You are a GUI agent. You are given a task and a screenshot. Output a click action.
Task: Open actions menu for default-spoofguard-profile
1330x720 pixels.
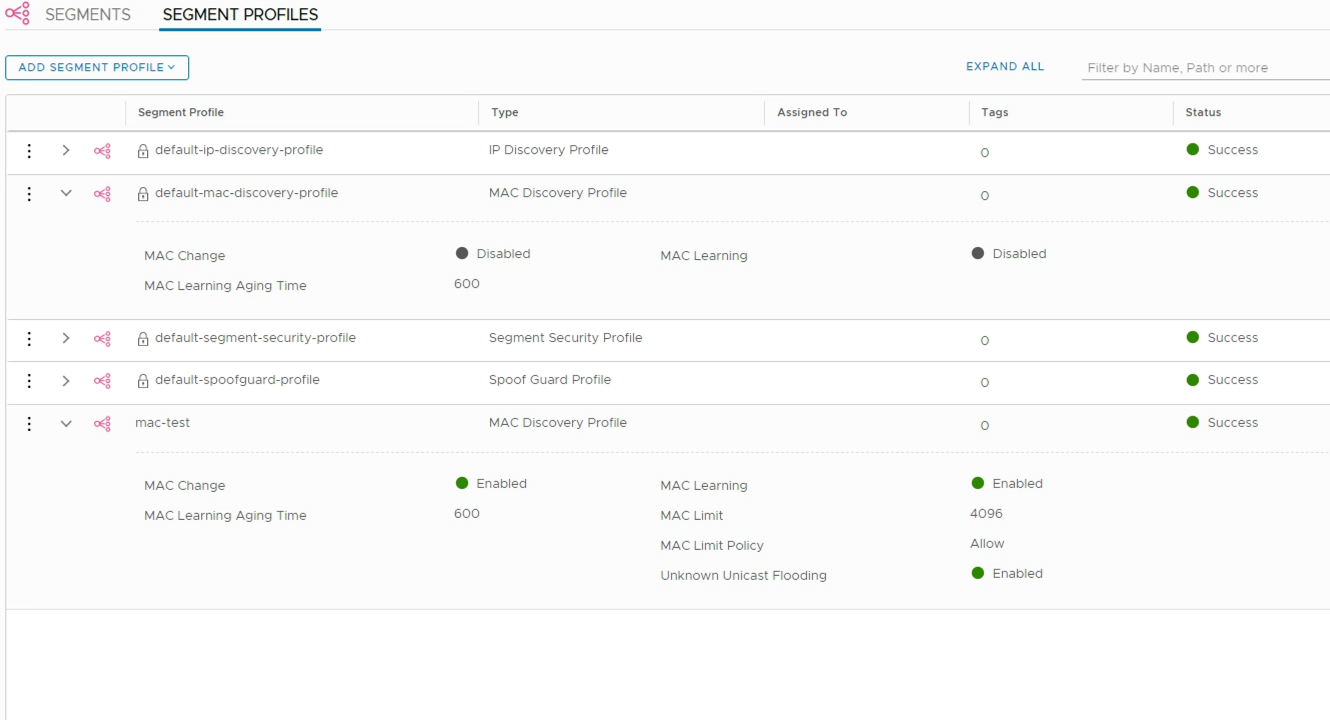coord(29,380)
